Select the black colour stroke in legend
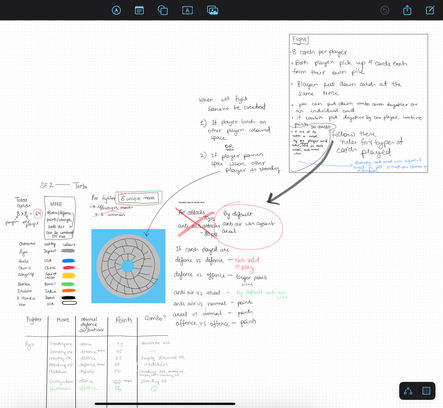Viewport: 443px width, 408px height. click(x=69, y=298)
